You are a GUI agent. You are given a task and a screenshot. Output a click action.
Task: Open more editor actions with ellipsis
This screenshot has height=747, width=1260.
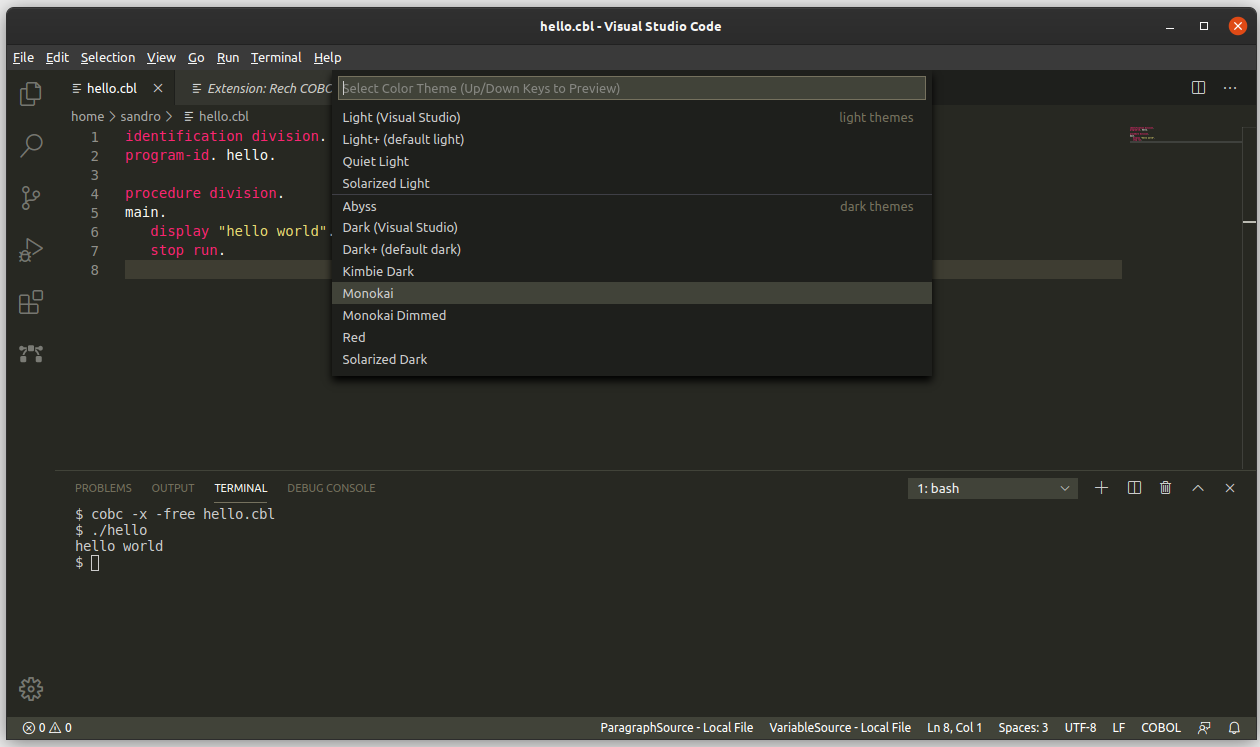tap(1229, 87)
